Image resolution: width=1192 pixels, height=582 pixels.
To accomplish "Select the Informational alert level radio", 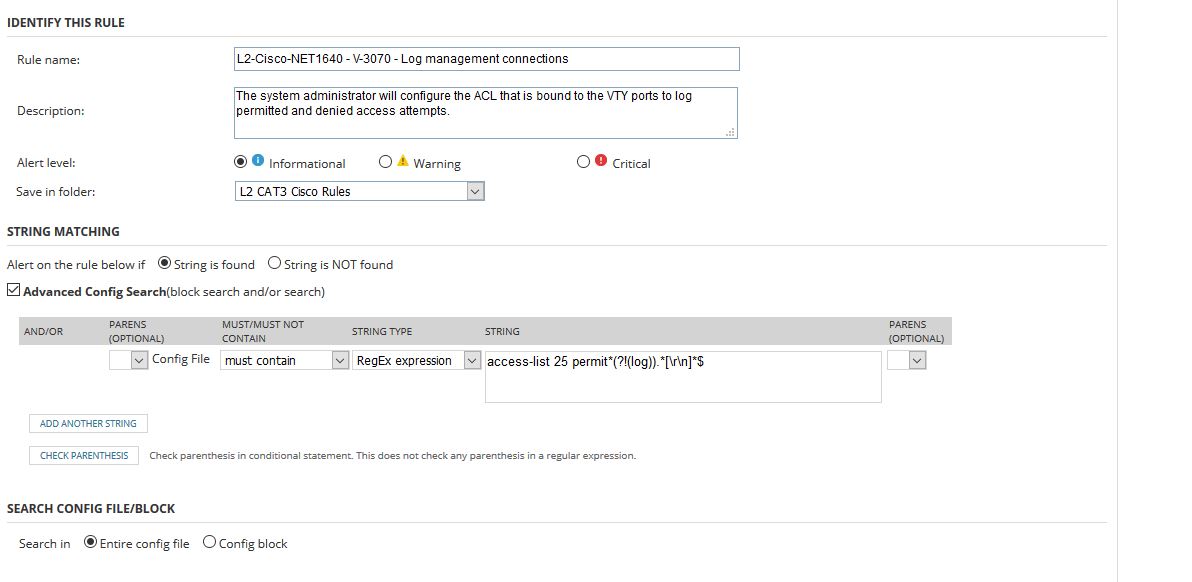I will [x=241, y=161].
